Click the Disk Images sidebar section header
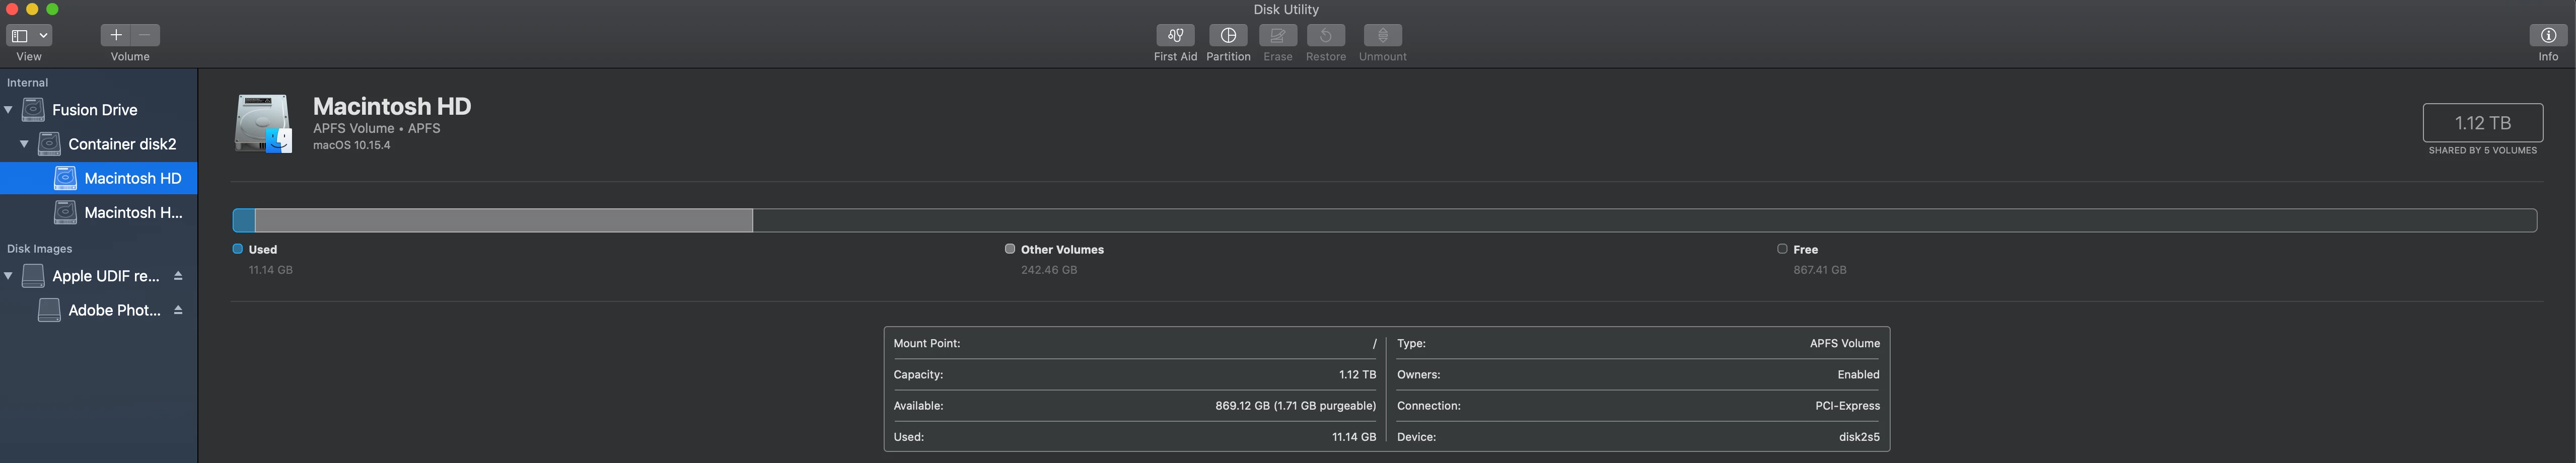 pos(39,249)
